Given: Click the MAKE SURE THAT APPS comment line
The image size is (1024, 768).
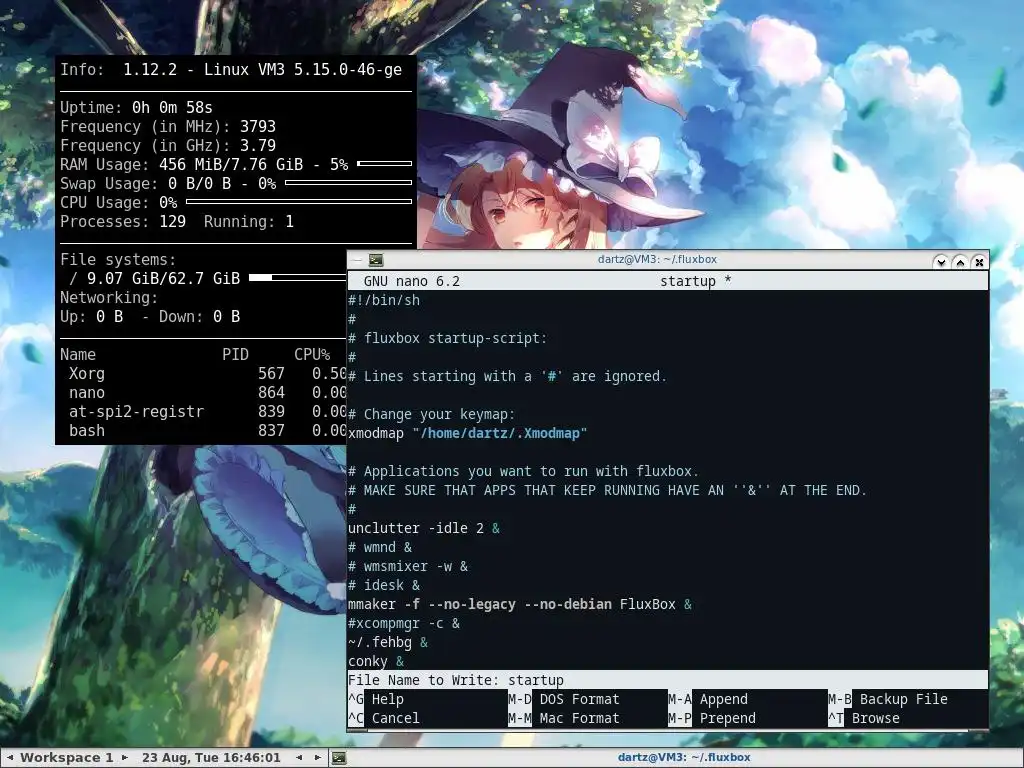Looking at the screenshot, I should tap(607, 490).
